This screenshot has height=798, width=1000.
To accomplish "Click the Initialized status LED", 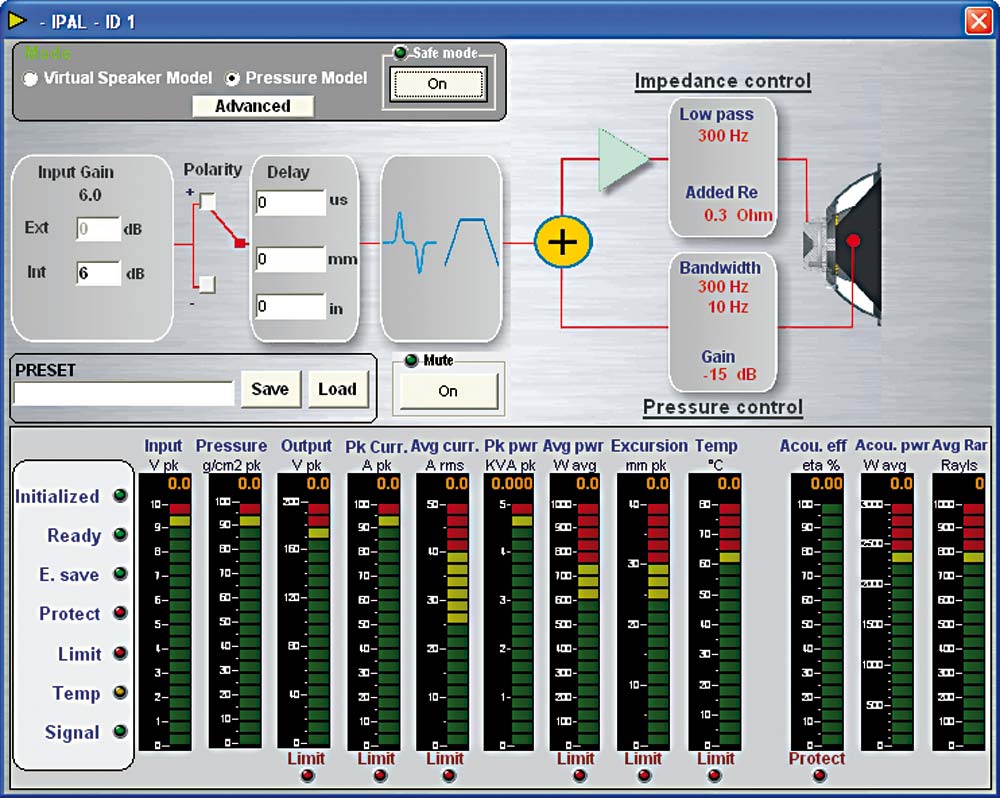I will (x=120, y=496).
